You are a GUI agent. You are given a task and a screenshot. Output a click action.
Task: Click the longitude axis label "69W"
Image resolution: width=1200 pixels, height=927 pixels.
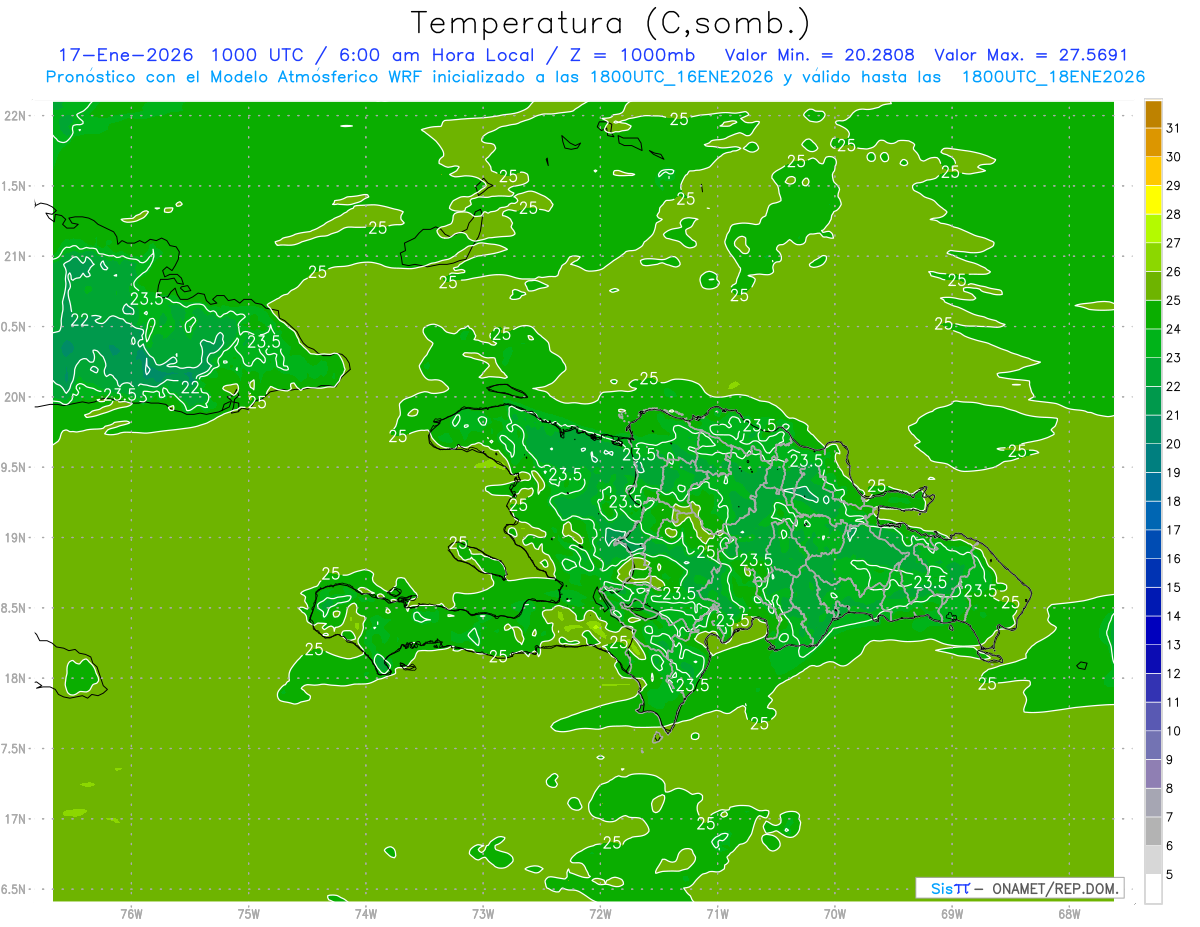(951, 913)
